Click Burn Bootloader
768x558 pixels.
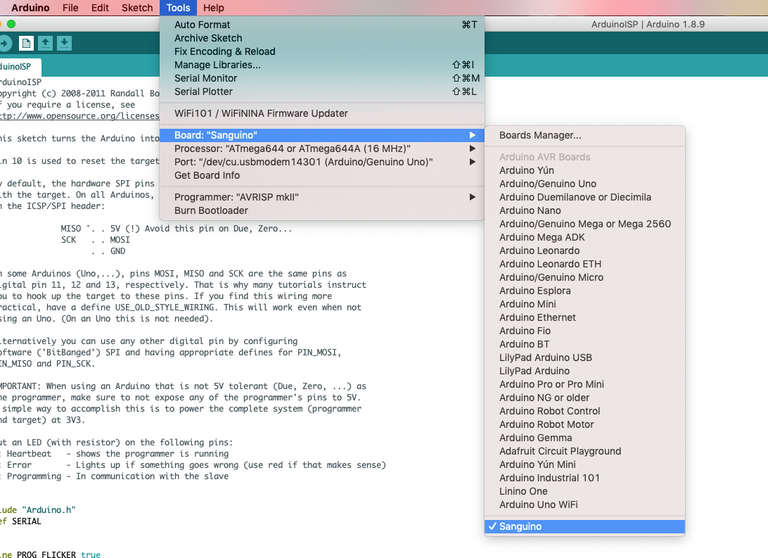click(211, 210)
